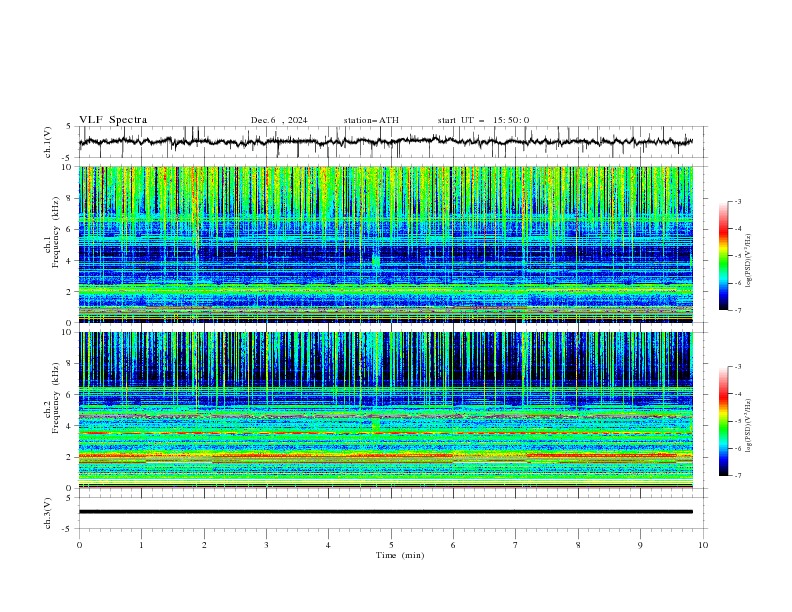This screenshot has height=612, width=792.
Task: Click the ch.1 spectrogram color scale bar
Action: (723, 256)
